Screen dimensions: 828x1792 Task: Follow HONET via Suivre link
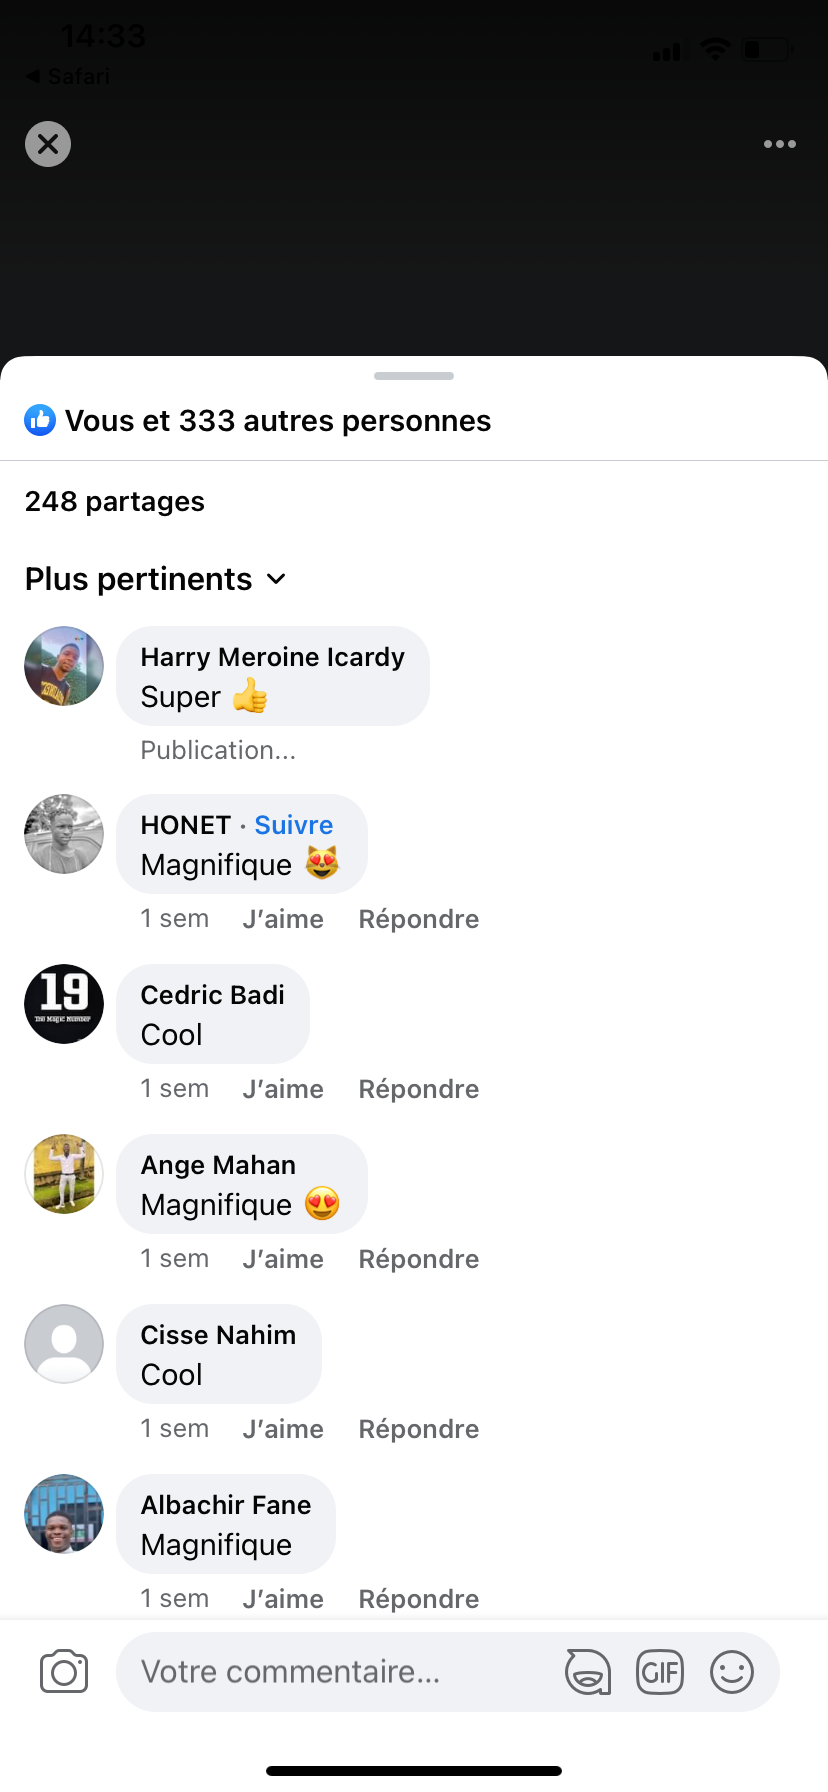tap(294, 825)
